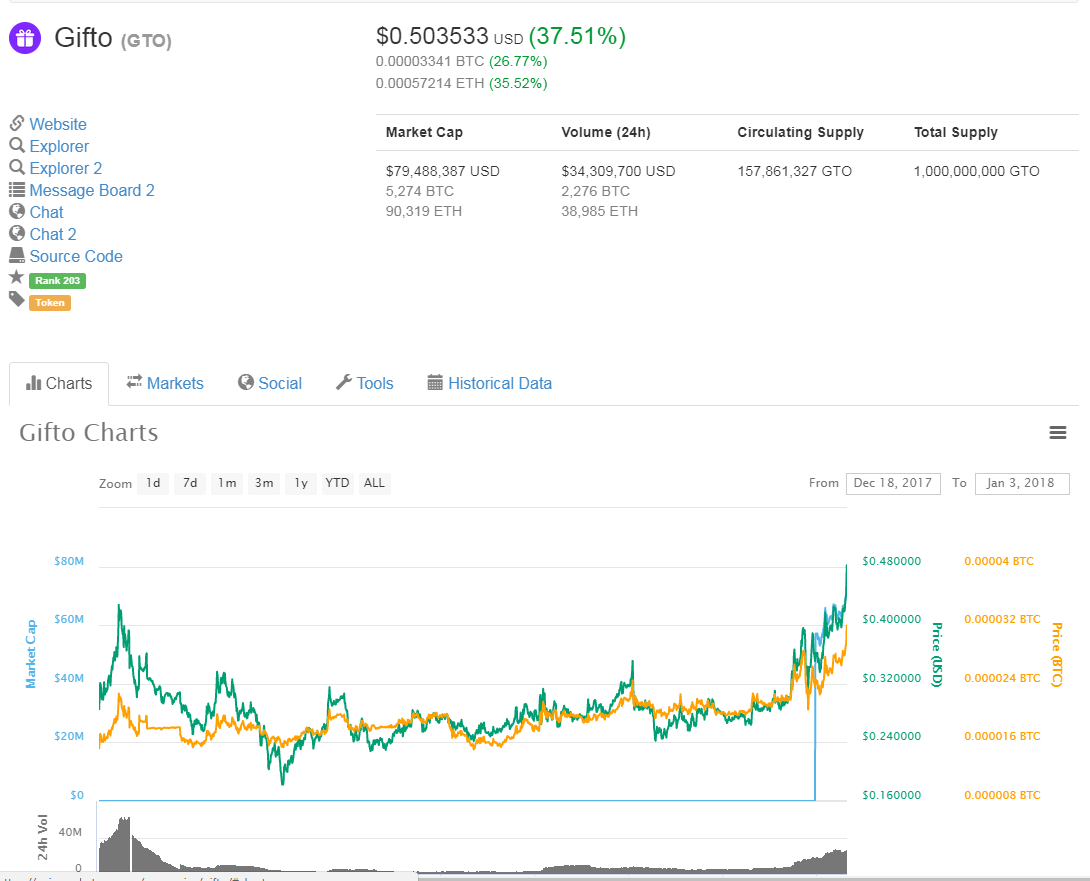Open the chart hamburger context menu
1090x881 pixels.
(x=1057, y=433)
